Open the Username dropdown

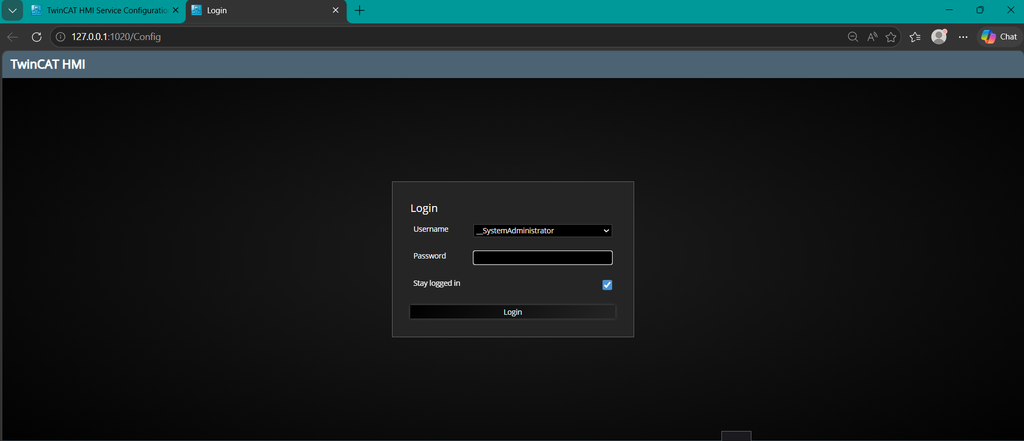(x=542, y=231)
